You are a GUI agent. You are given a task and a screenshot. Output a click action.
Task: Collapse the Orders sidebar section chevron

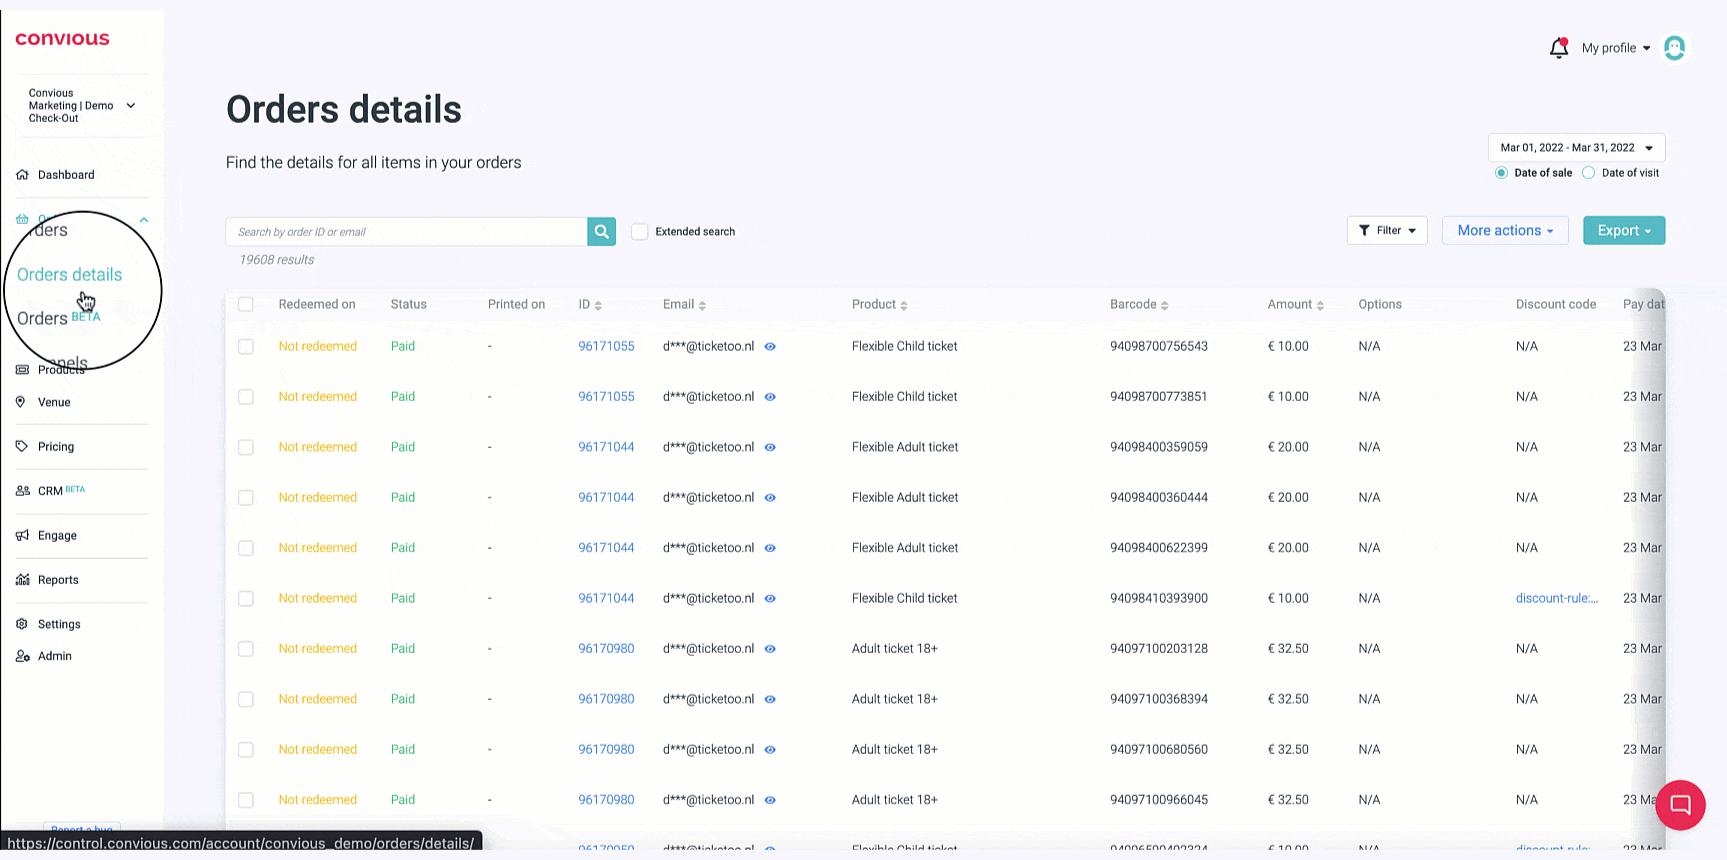click(144, 220)
